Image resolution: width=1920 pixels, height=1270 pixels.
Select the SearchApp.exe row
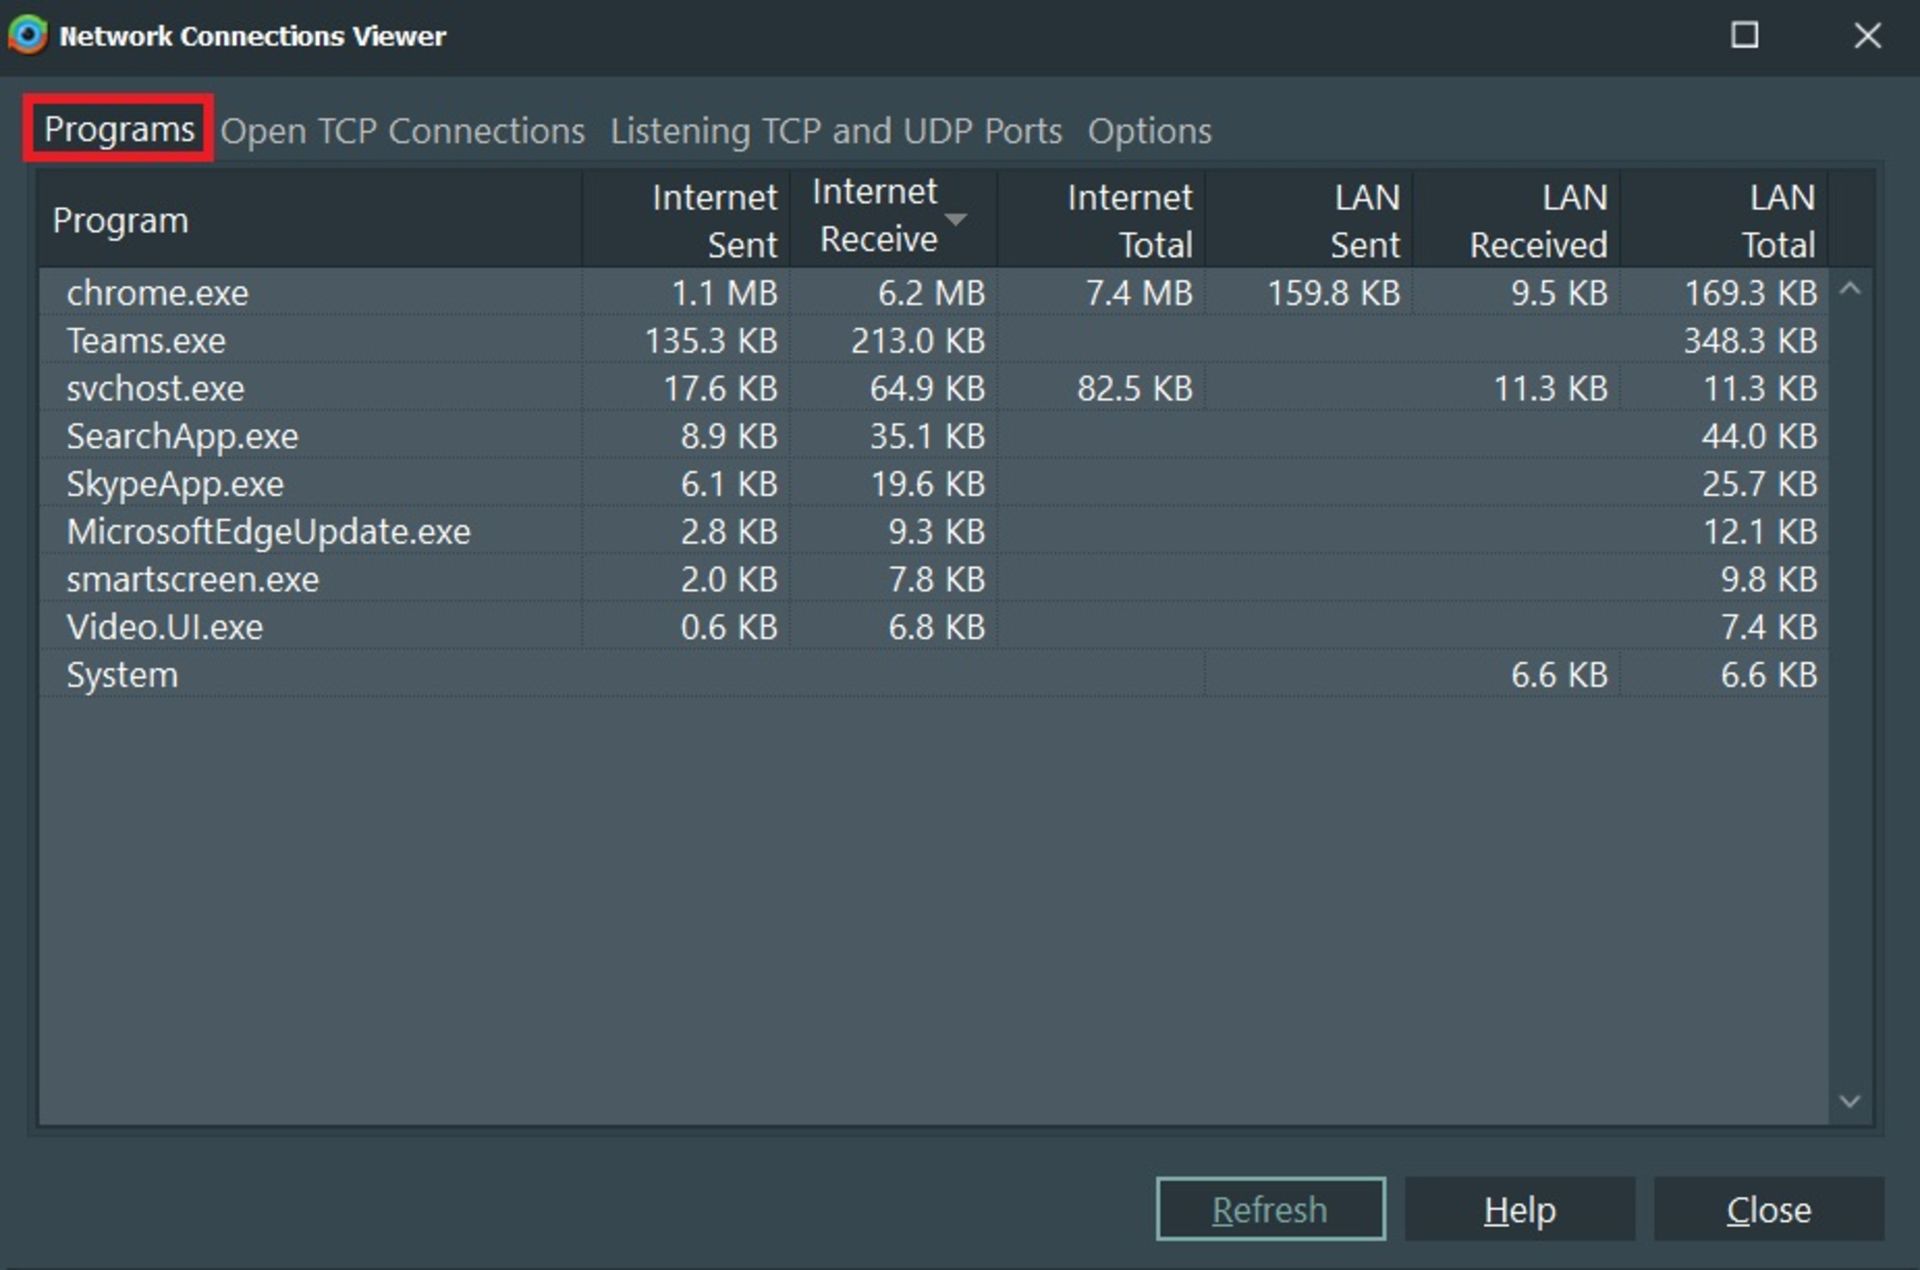pos(934,436)
